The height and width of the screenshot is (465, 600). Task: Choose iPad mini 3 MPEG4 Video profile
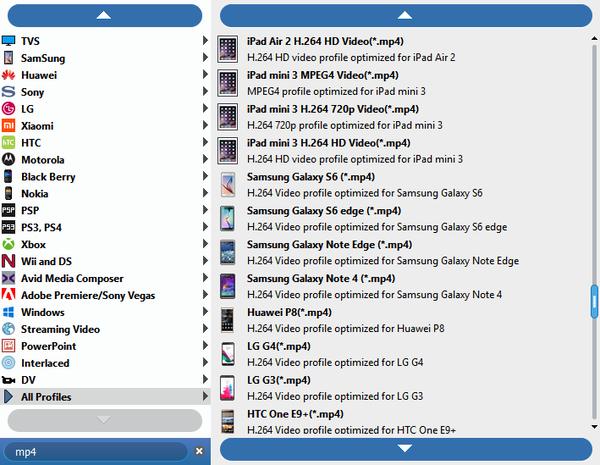coord(402,83)
